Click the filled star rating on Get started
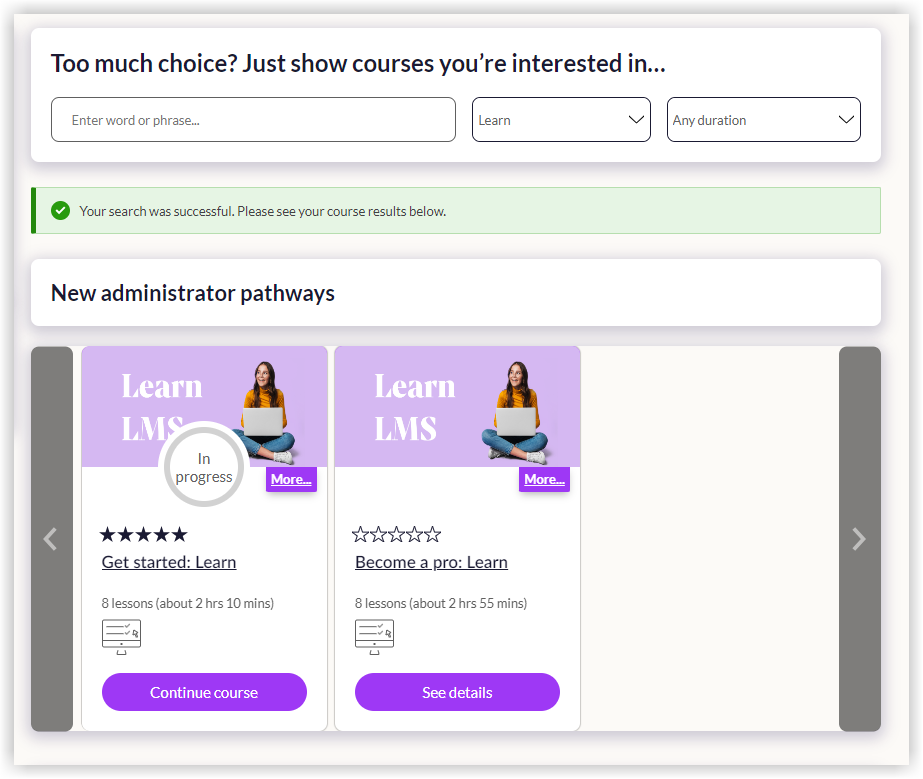The height and width of the screenshot is (779, 923). [x=144, y=534]
